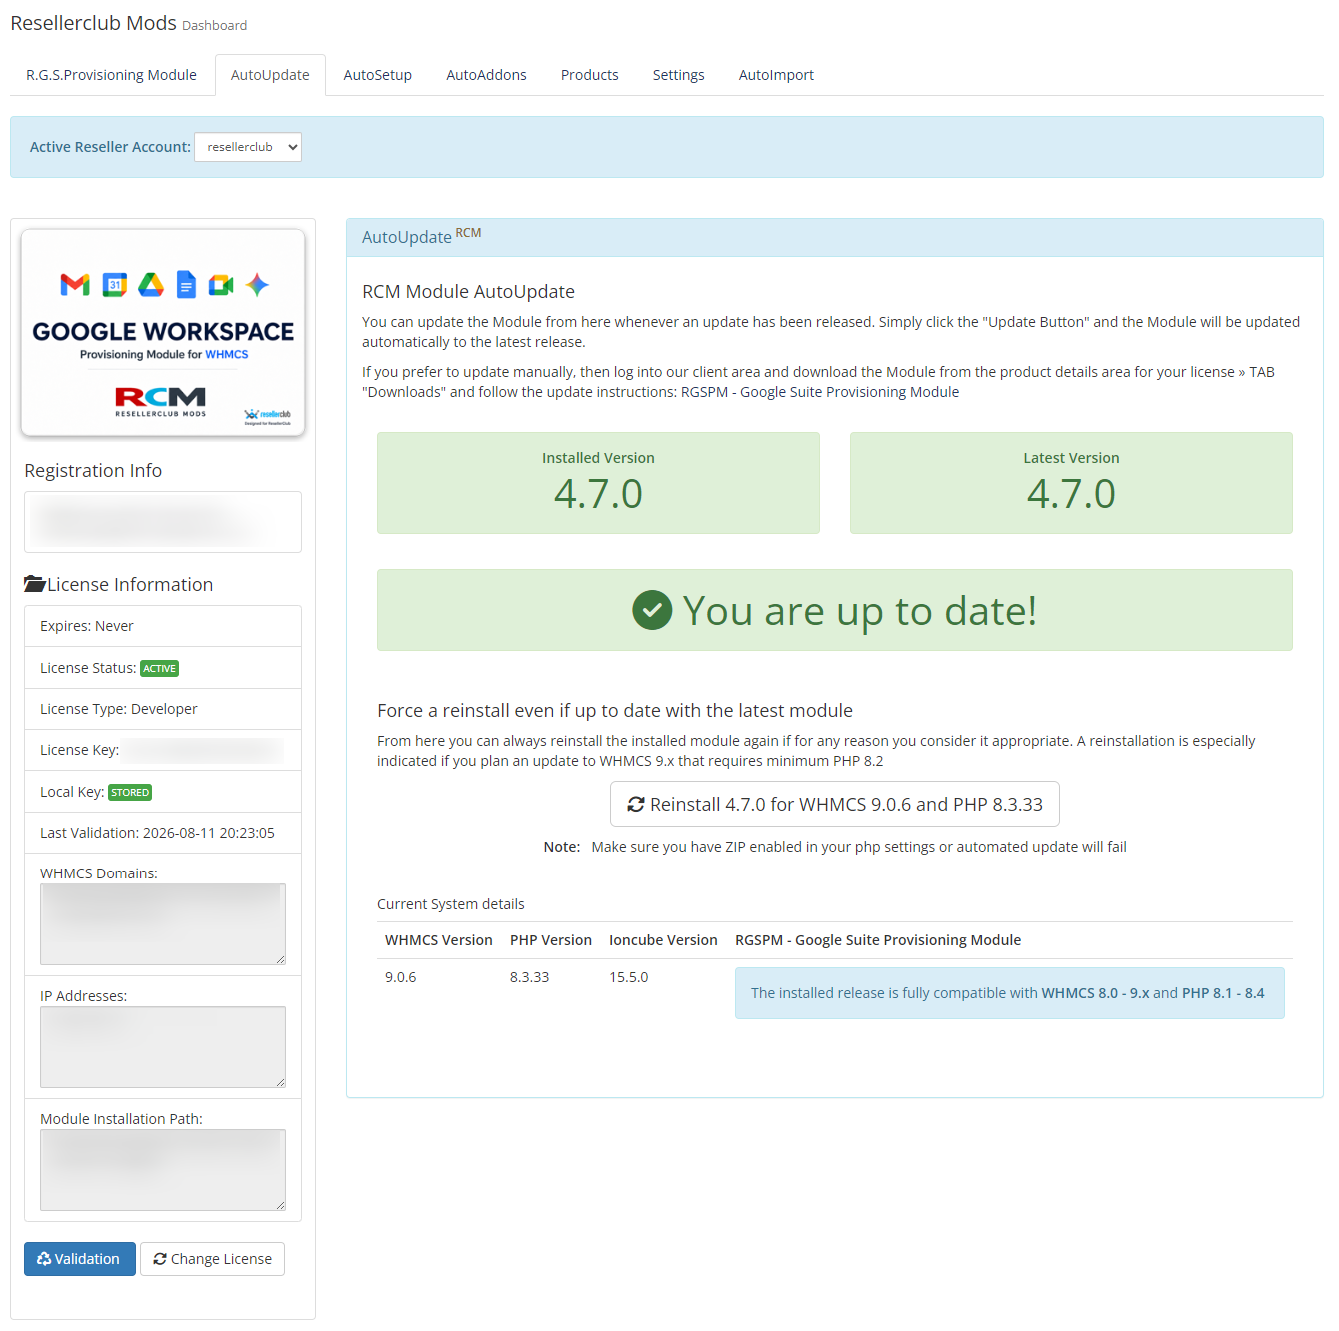Image resolution: width=1339 pixels, height=1331 pixels.
Task: Click the Installed Version 4.7.0 box
Action: pyautogui.click(x=598, y=483)
